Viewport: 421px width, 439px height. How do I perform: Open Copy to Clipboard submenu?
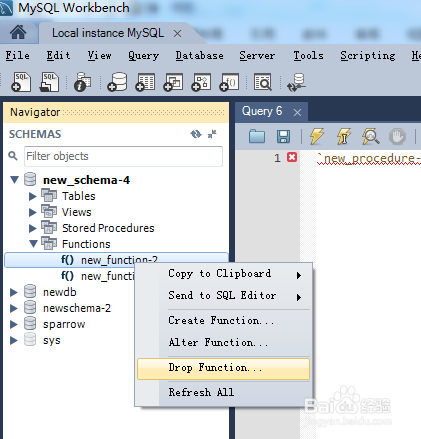click(x=223, y=274)
